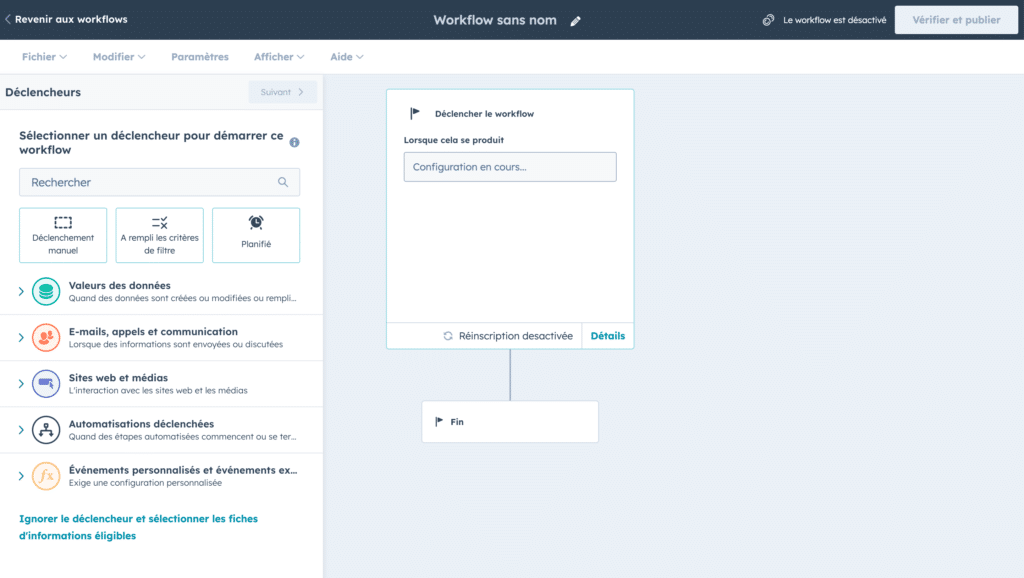Screen dimensions: 1024x578
Task: Open the Afficher dropdown menu
Action: click(x=279, y=57)
